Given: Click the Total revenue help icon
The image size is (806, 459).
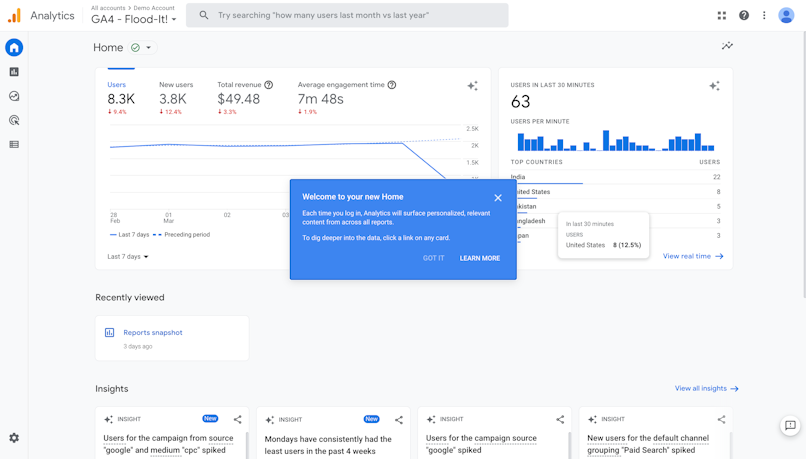Looking at the screenshot, I should [268, 85].
